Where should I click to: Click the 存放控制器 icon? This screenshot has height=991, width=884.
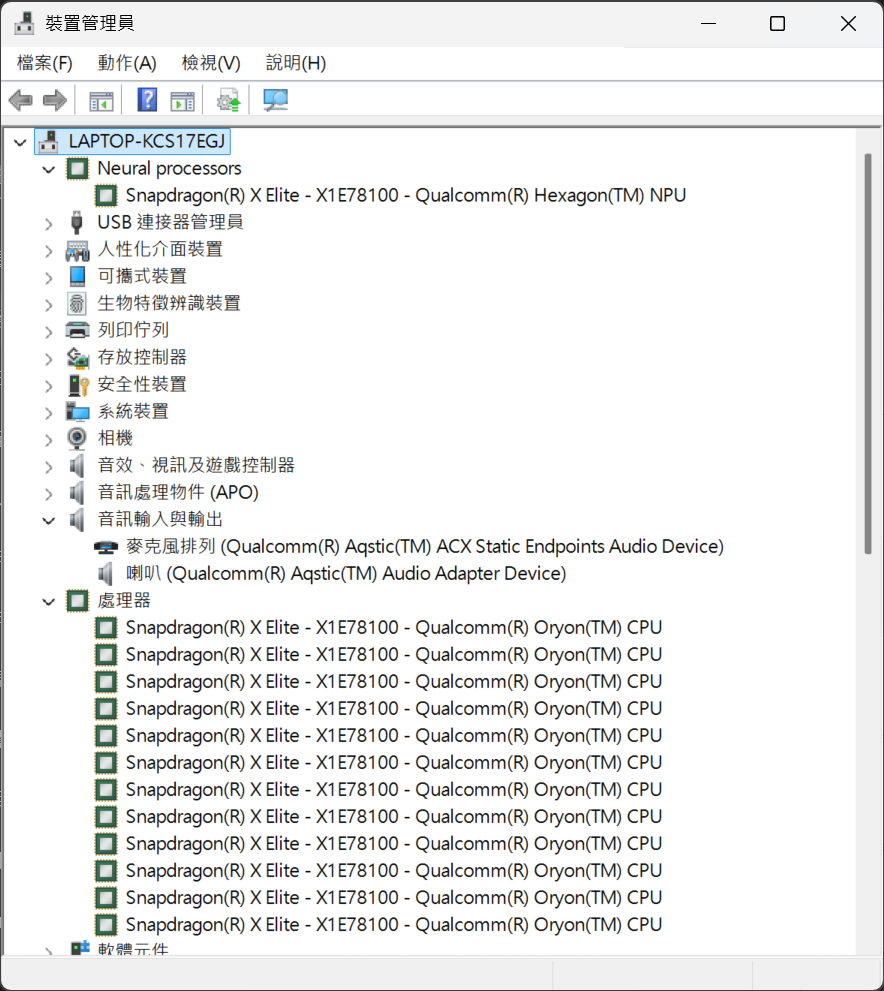pos(77,358)
